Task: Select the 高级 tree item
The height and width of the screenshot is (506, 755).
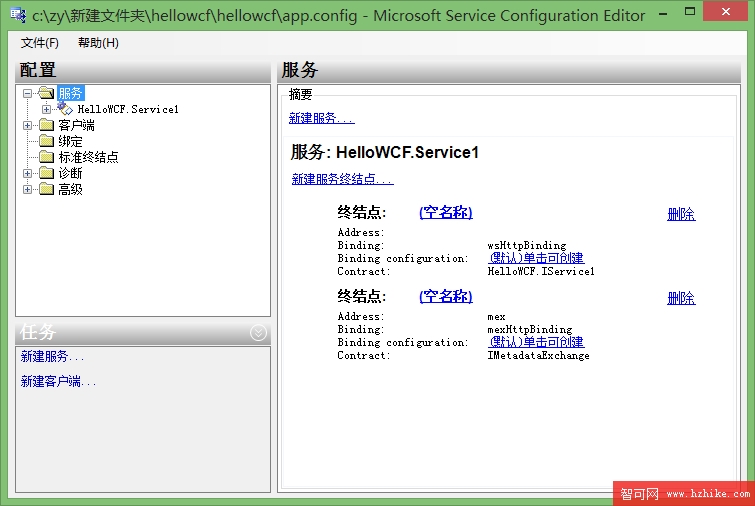Action: 70,189
